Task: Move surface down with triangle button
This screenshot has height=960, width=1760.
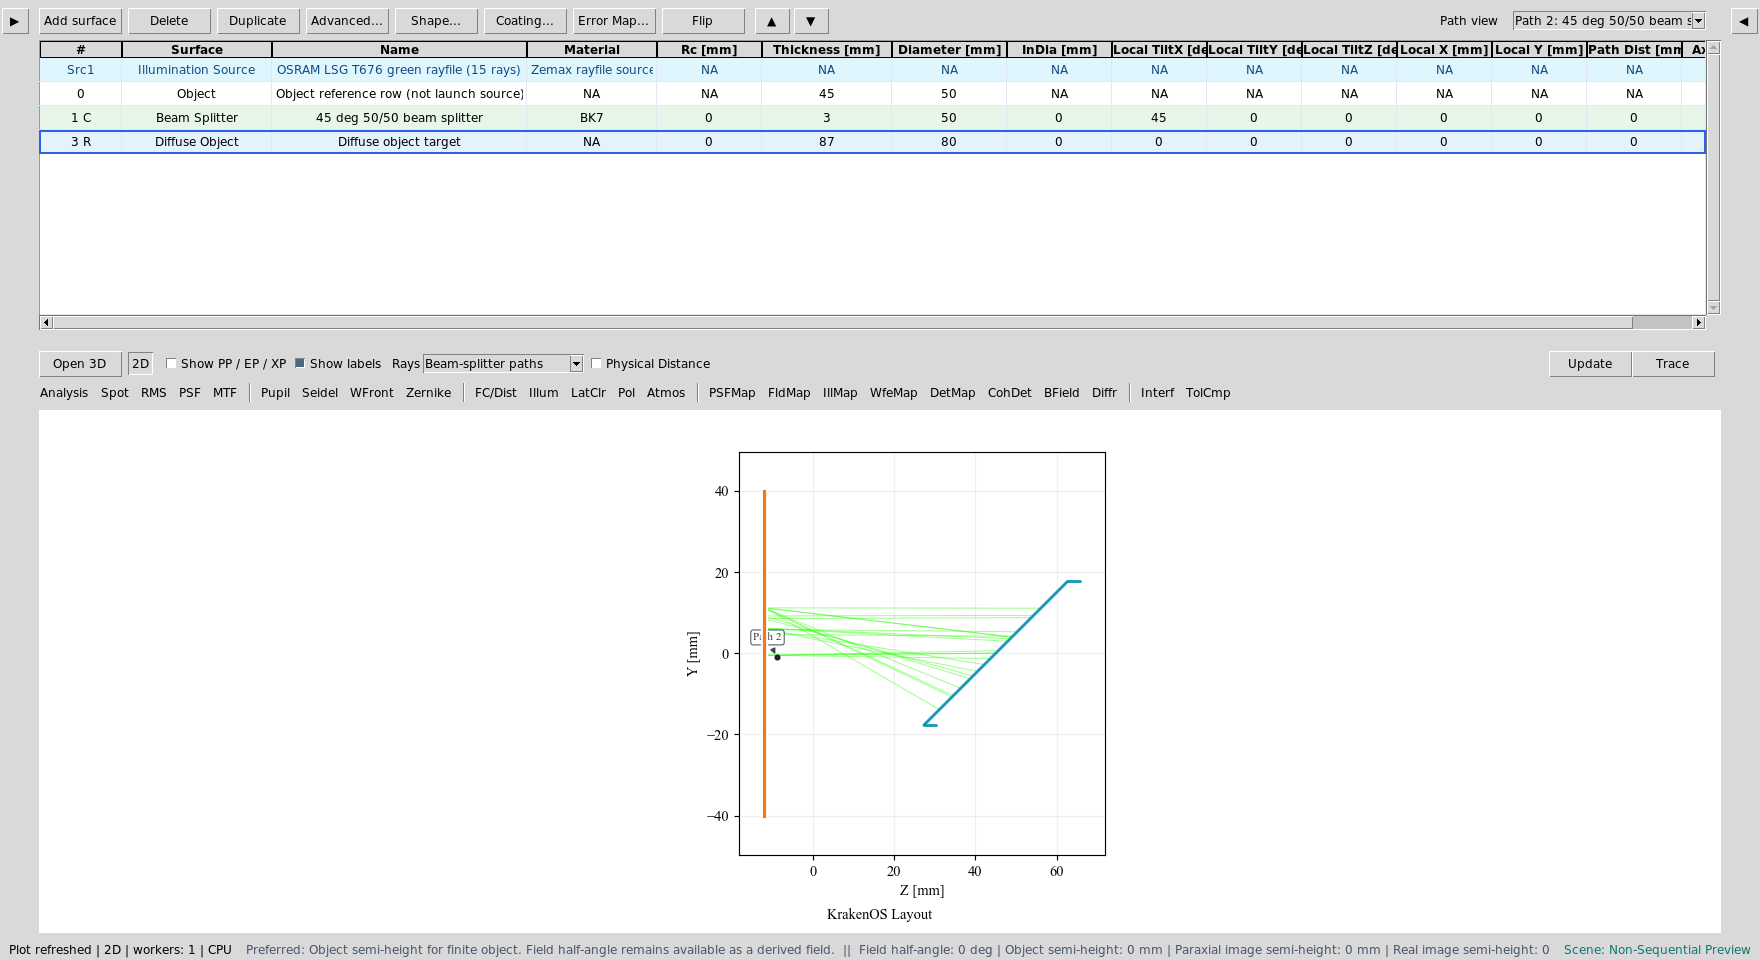Action: point(811,21)
